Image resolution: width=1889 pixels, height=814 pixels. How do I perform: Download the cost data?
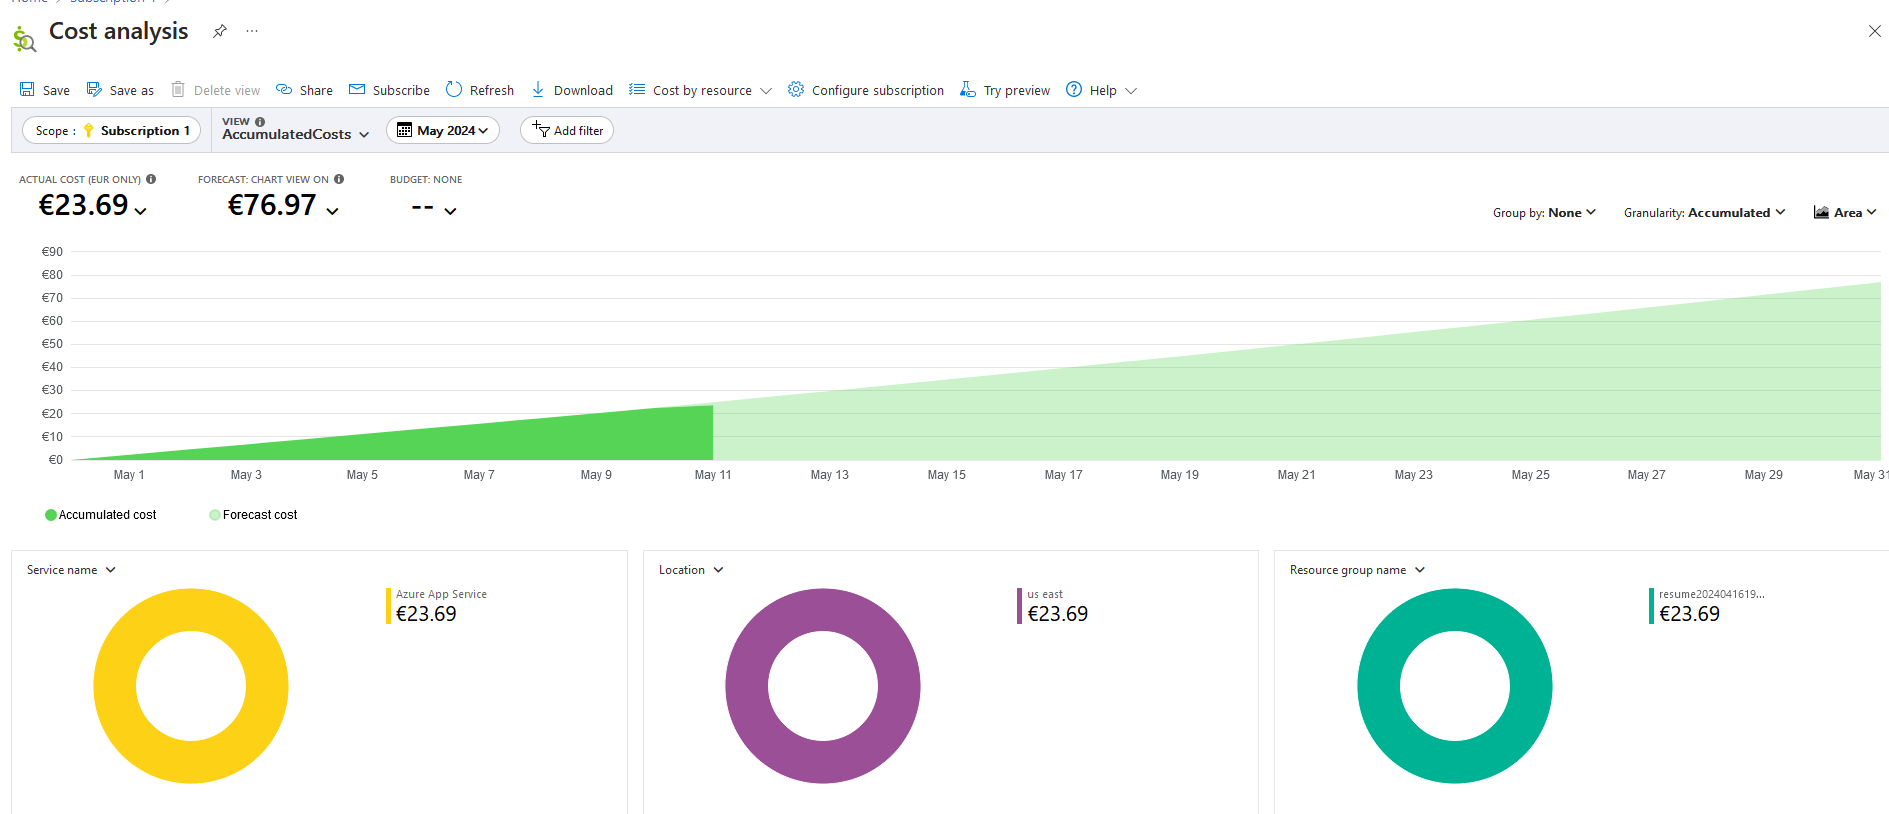[572, 90]
